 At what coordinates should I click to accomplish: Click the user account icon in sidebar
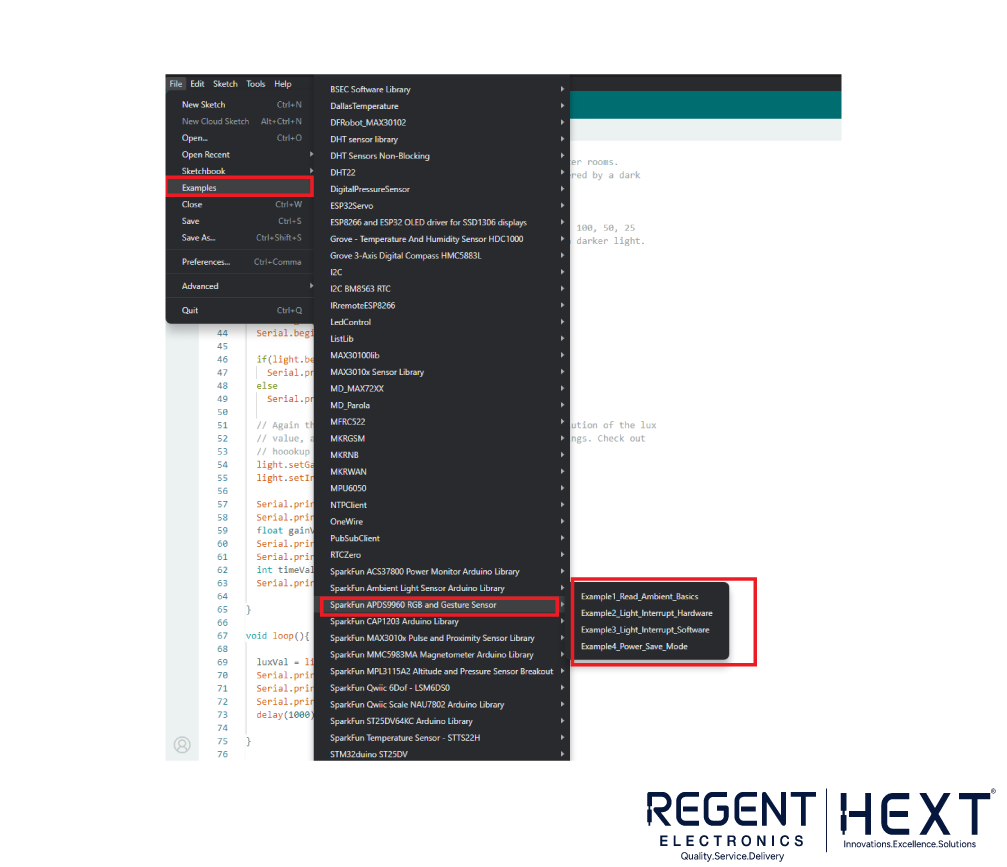pos(182,744)
